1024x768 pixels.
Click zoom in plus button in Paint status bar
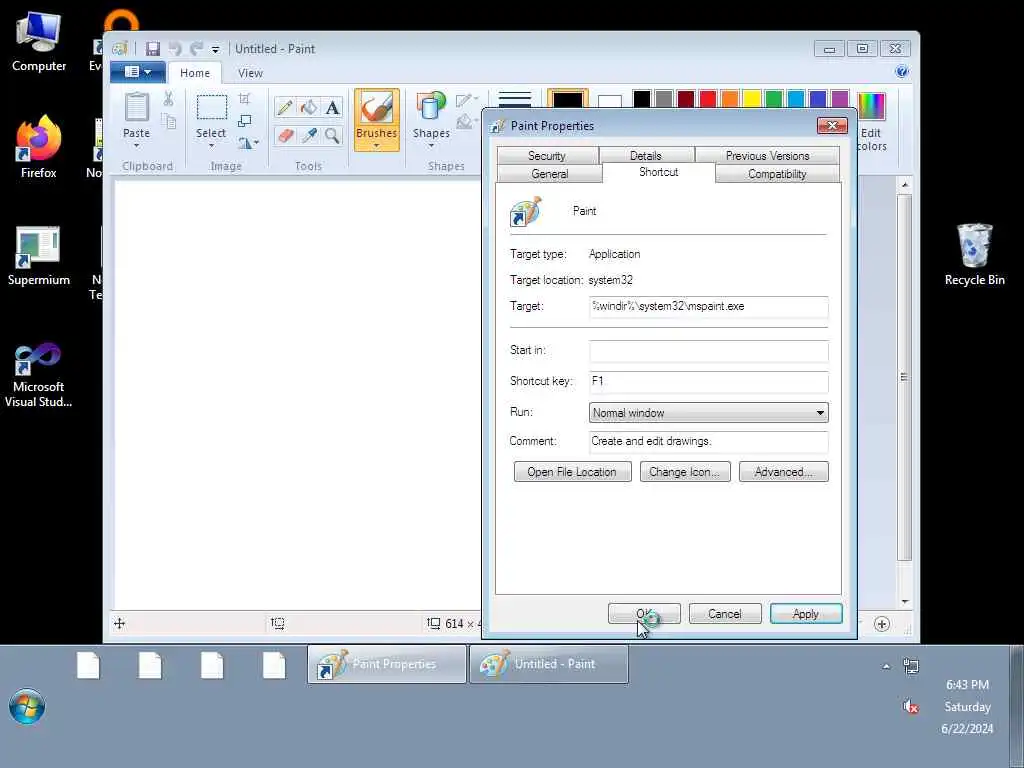tap(882, 624)
